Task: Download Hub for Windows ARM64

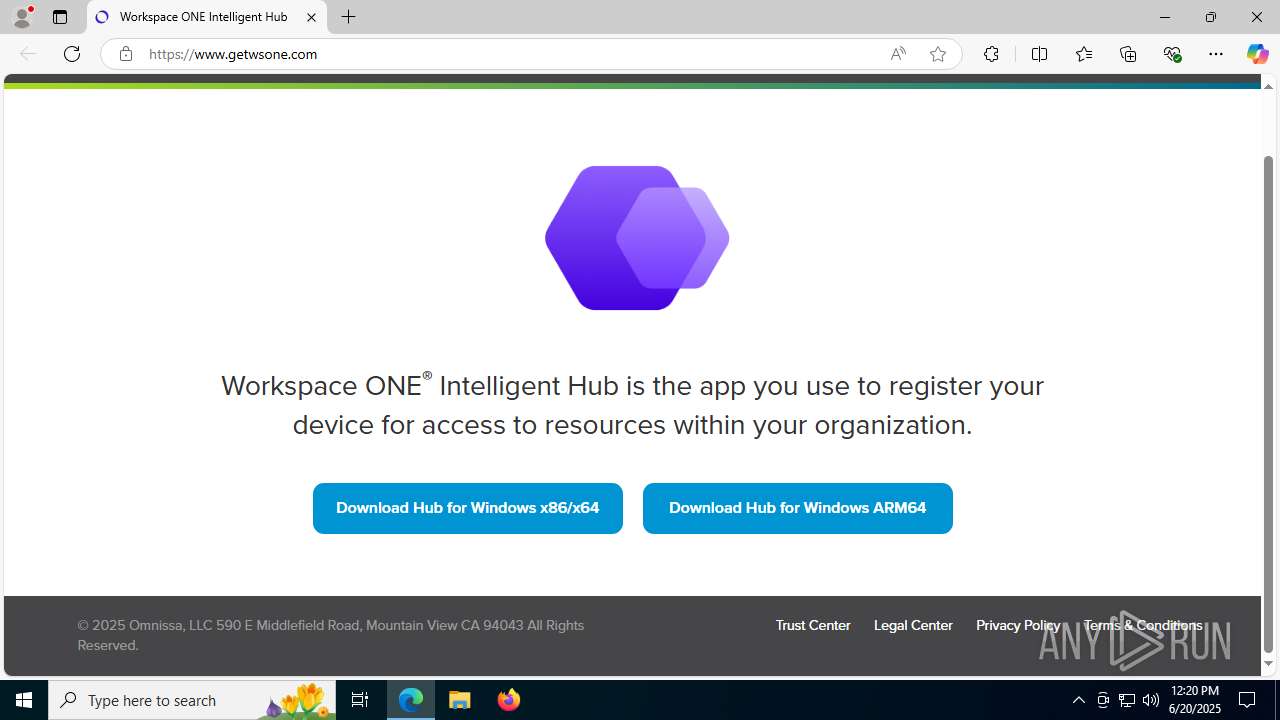Action: point(798,508)
